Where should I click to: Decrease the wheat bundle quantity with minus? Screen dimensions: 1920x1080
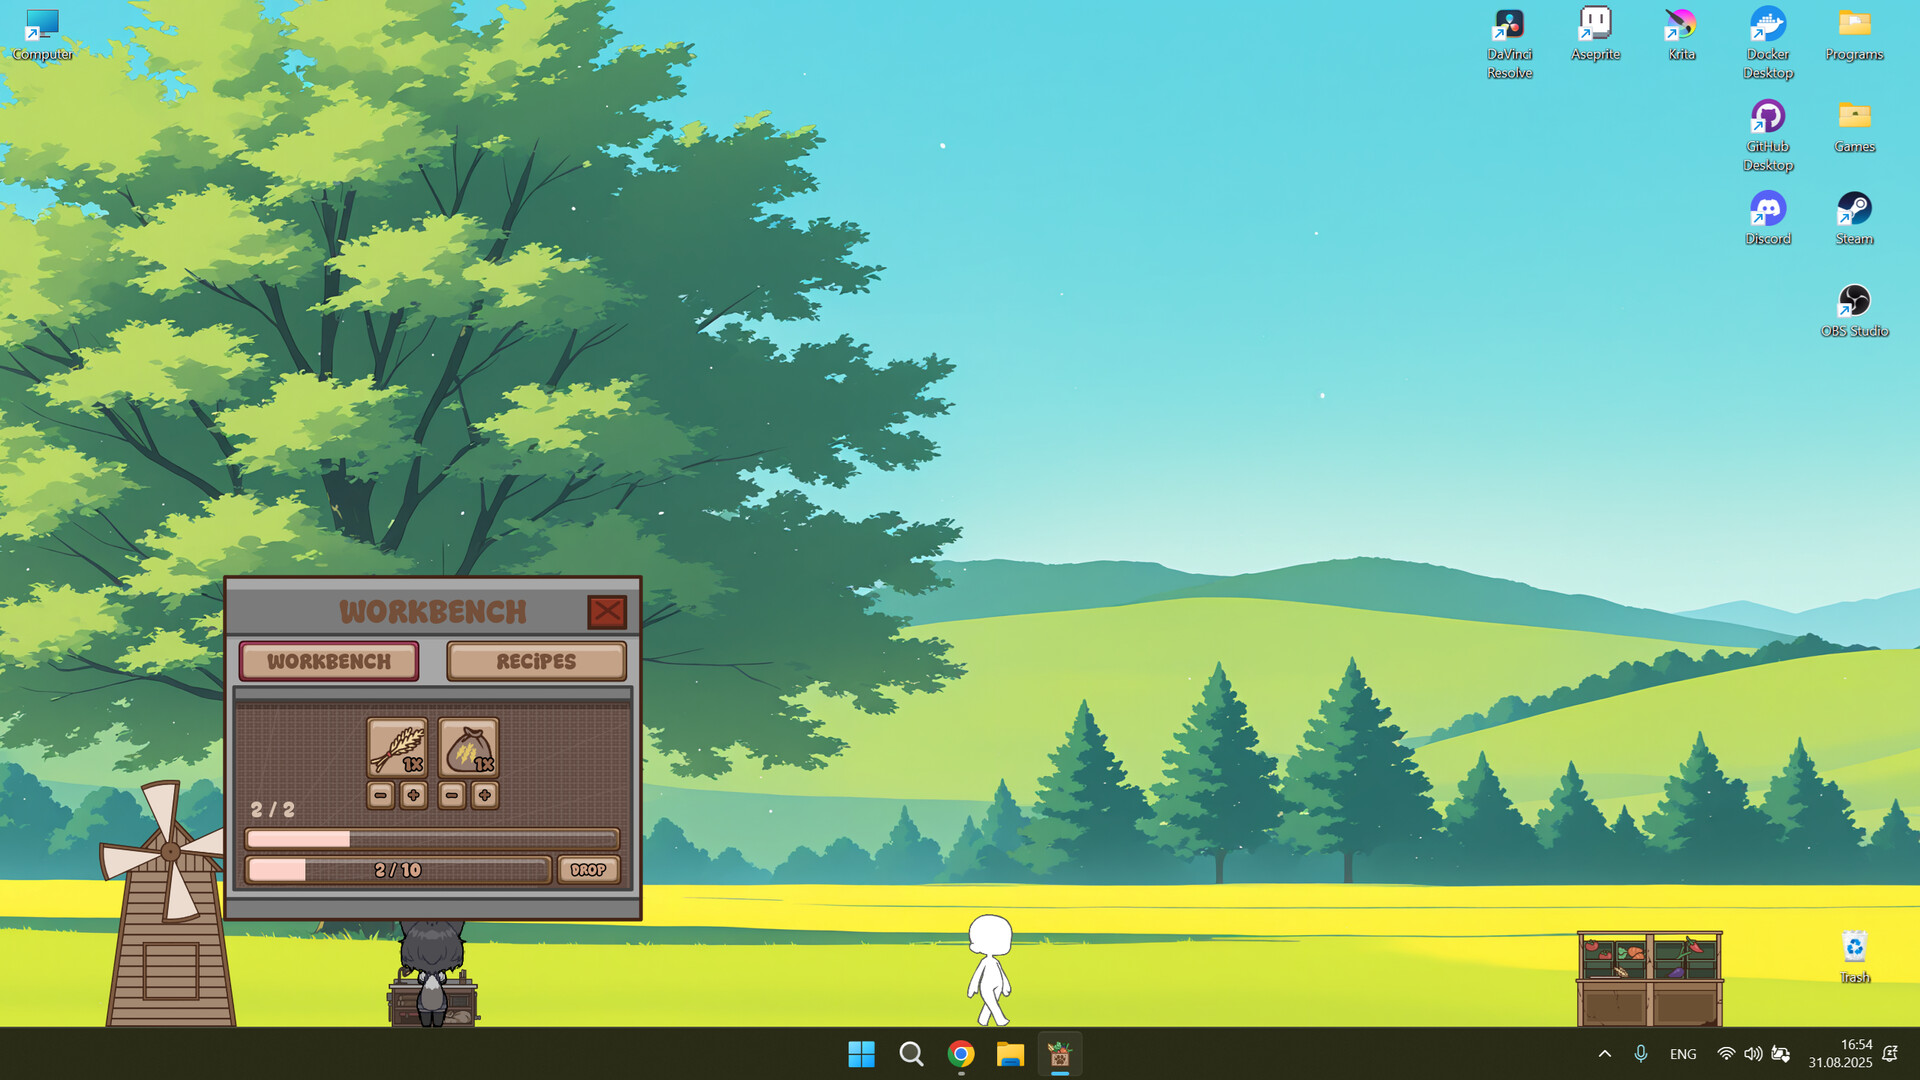click(380, 795)
